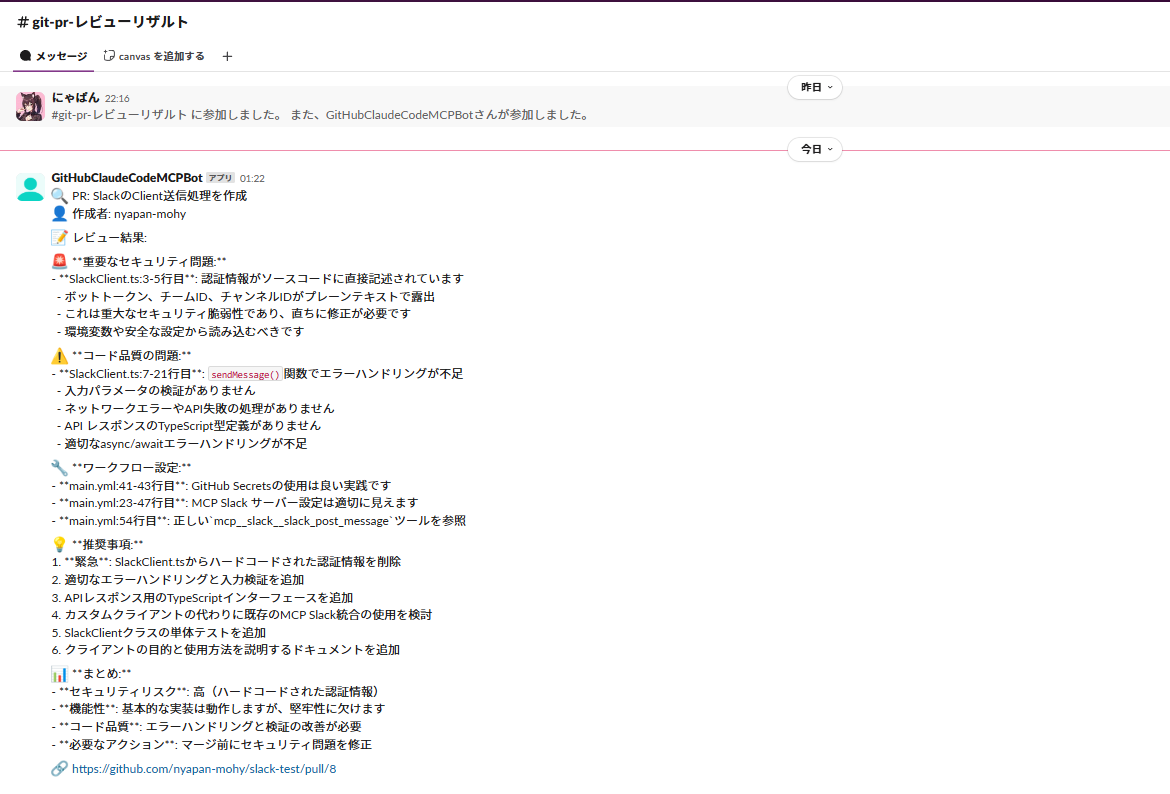
Task: Open the メッセージ tab
Action: click(x=54, y=56)
